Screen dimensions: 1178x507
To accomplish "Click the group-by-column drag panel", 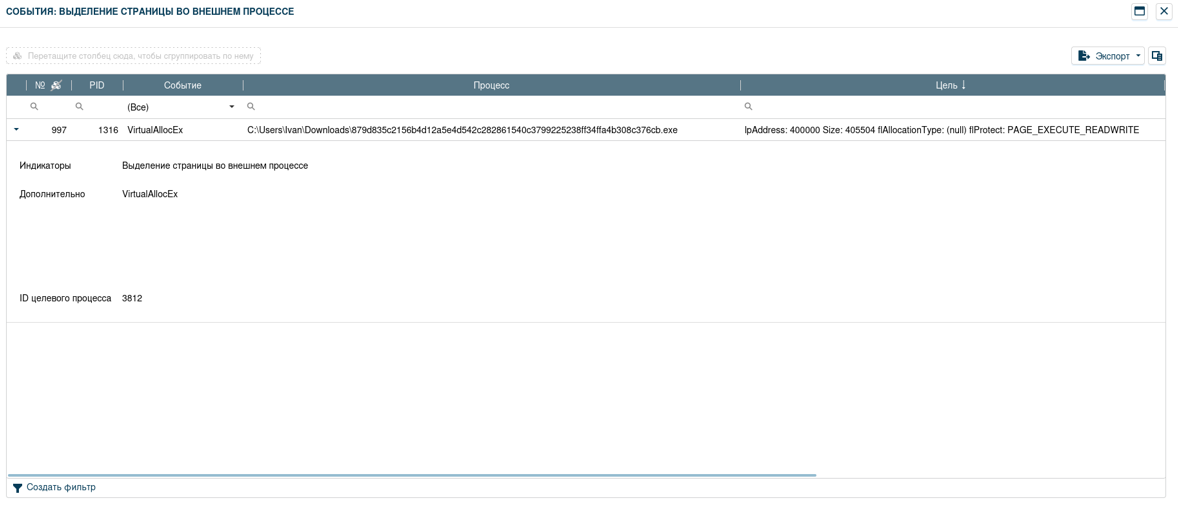I will coord(133,56).
